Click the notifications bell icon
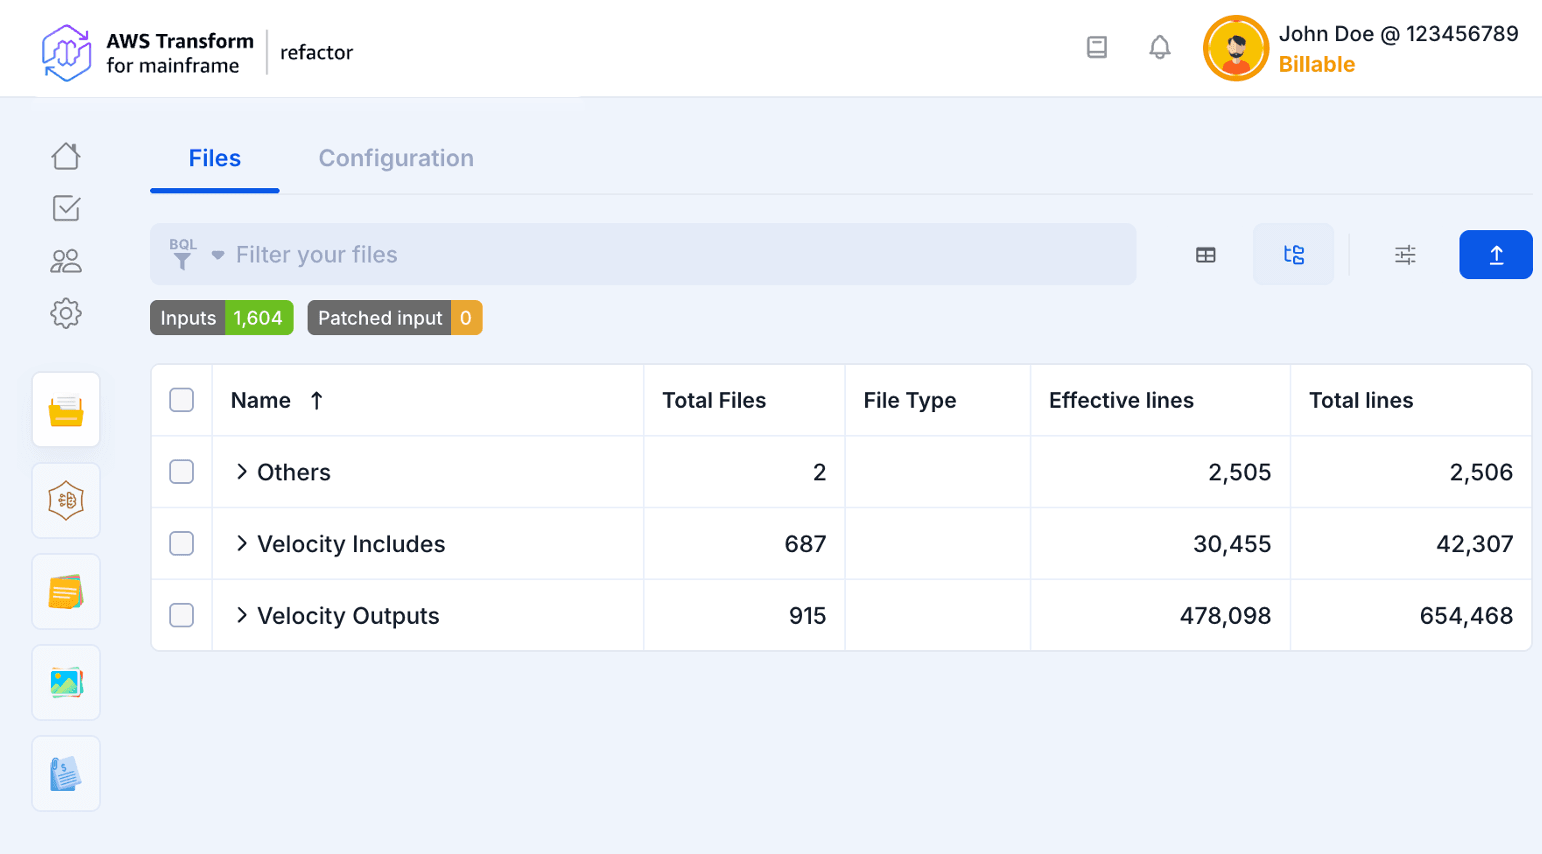This screenshot has width=1542, height=854. click(1159, 47)
